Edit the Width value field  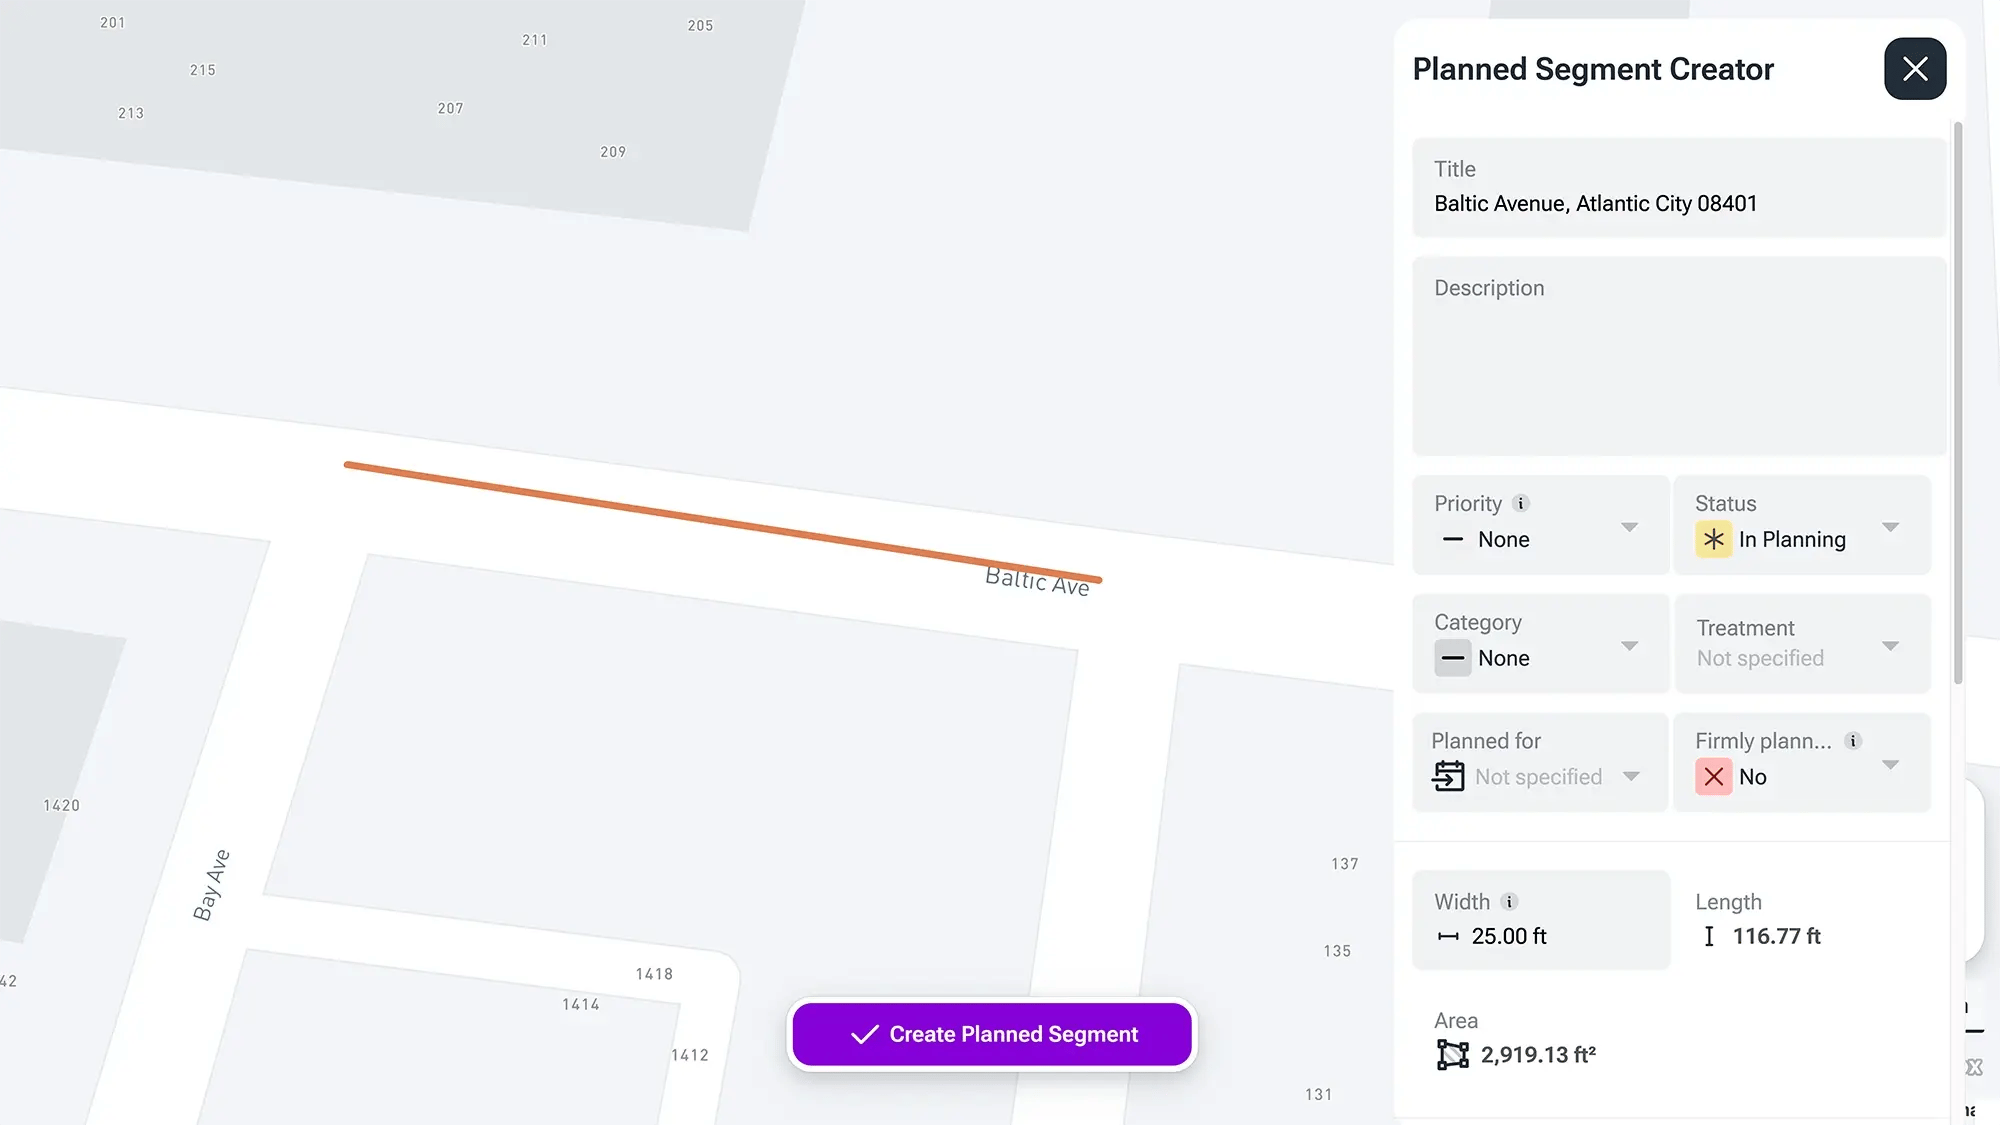tap(1540, 936)
